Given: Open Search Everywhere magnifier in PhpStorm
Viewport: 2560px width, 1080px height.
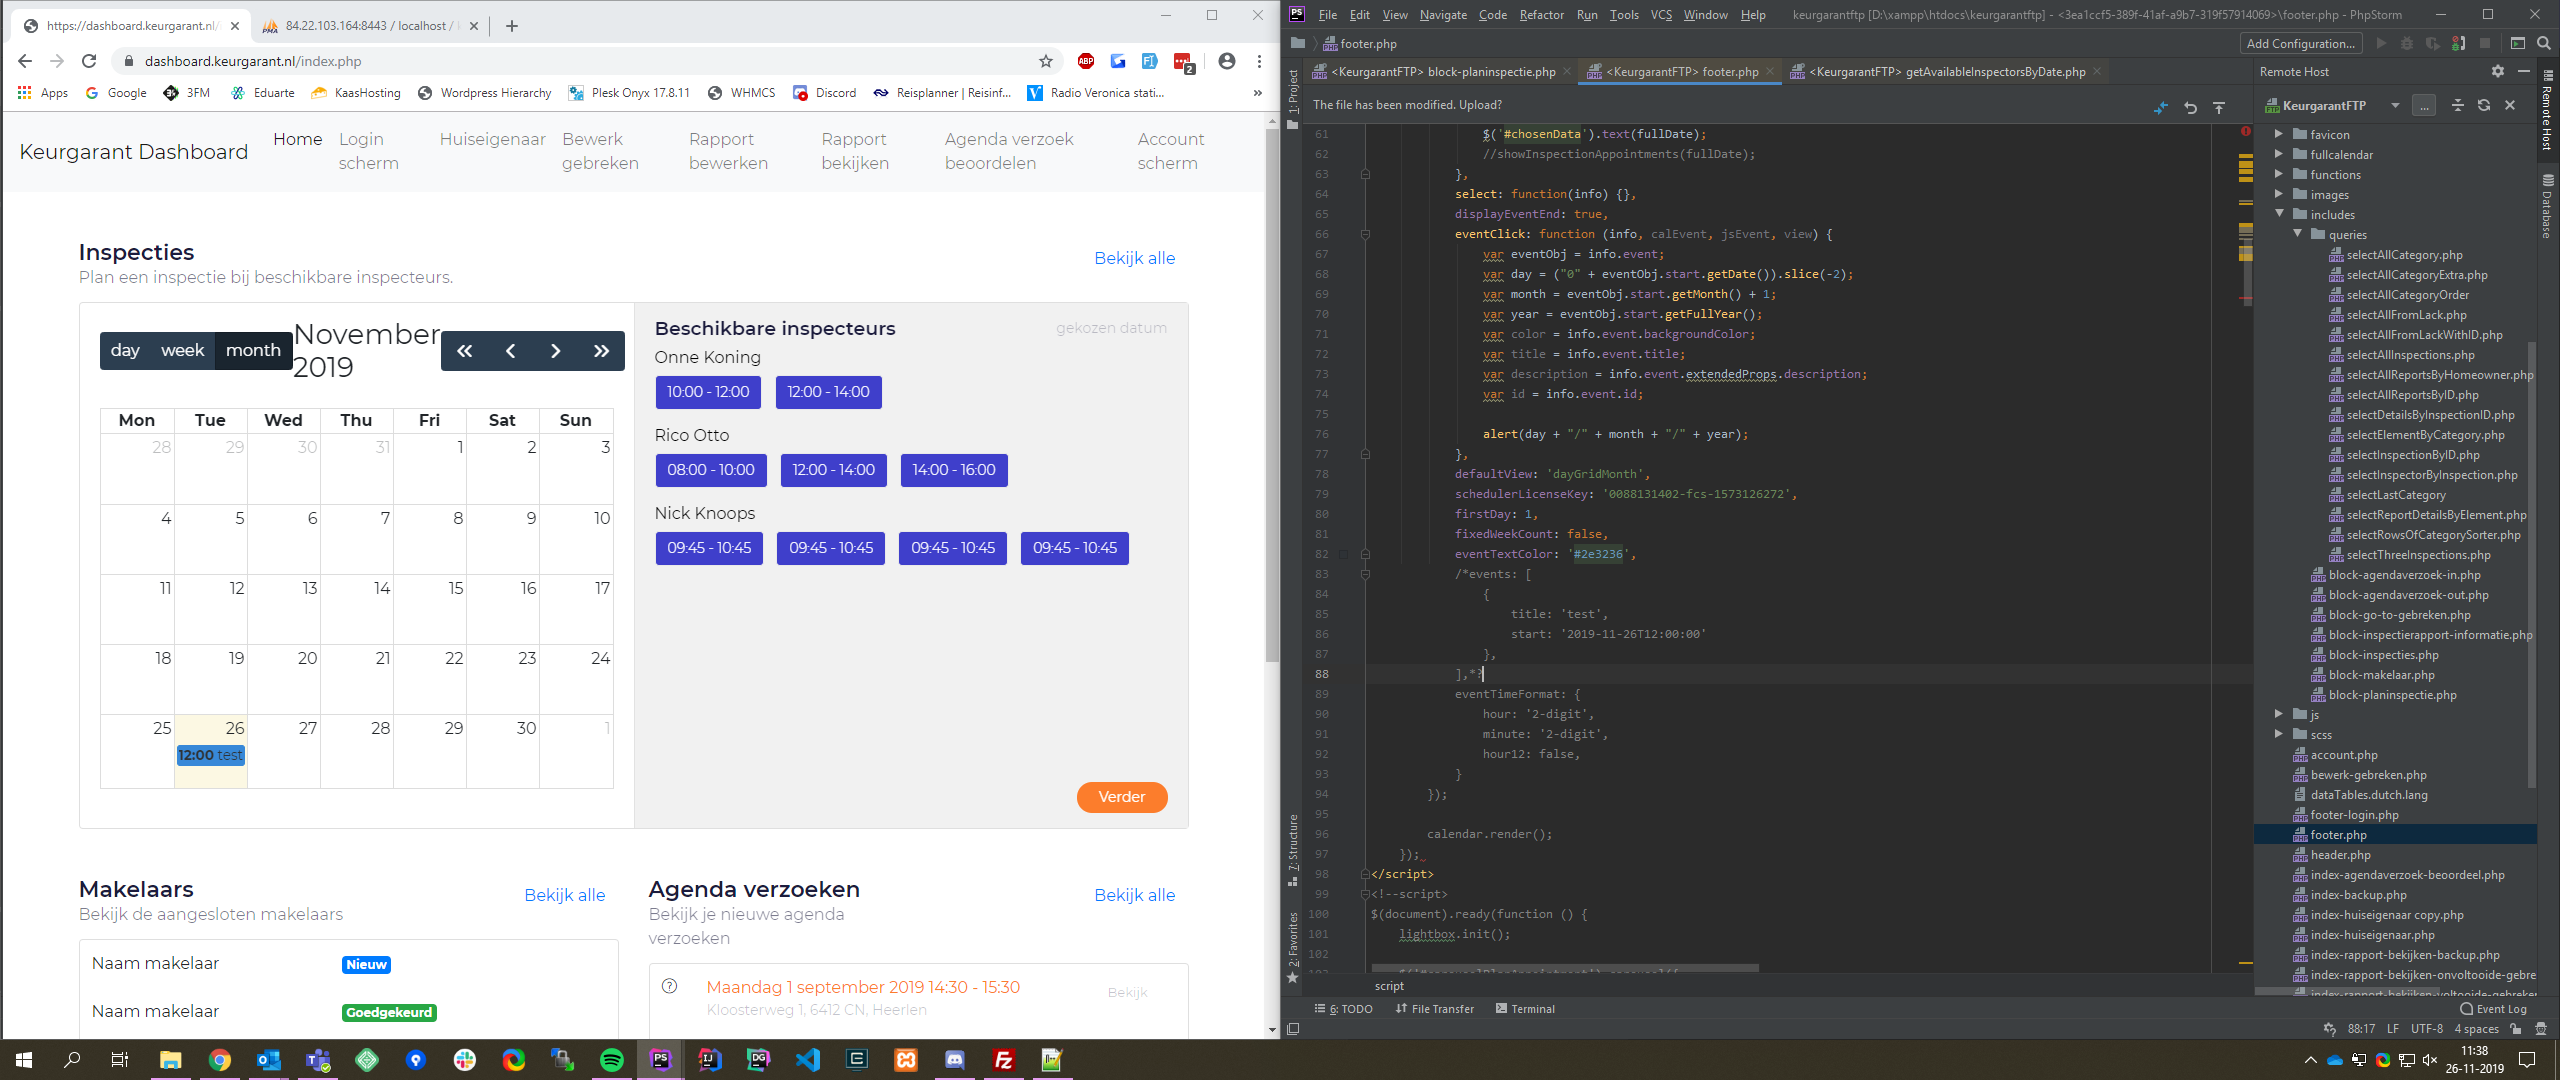Looking at the screenshot, I should [2543, 43].
